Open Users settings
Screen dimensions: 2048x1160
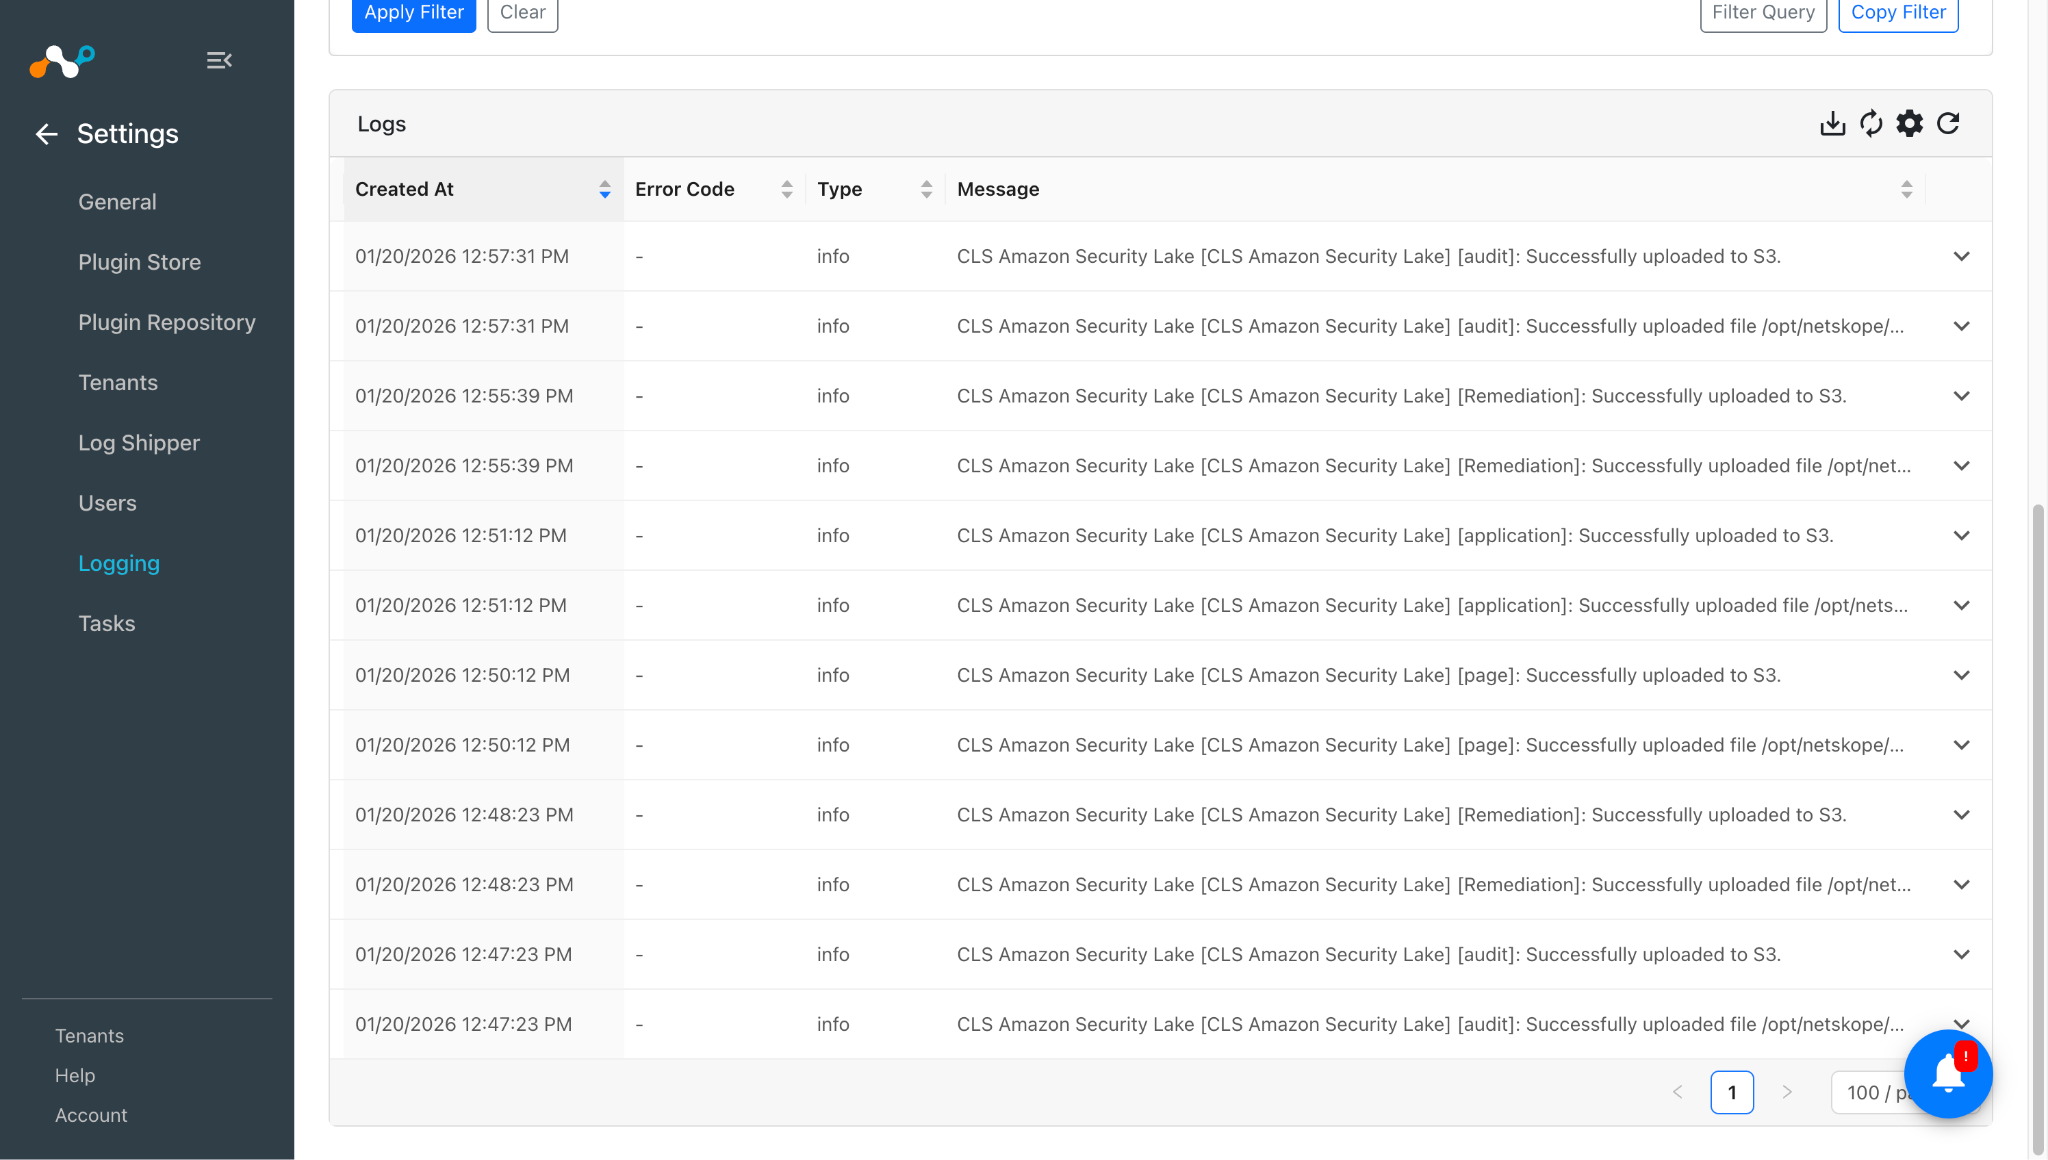[107, 503]
